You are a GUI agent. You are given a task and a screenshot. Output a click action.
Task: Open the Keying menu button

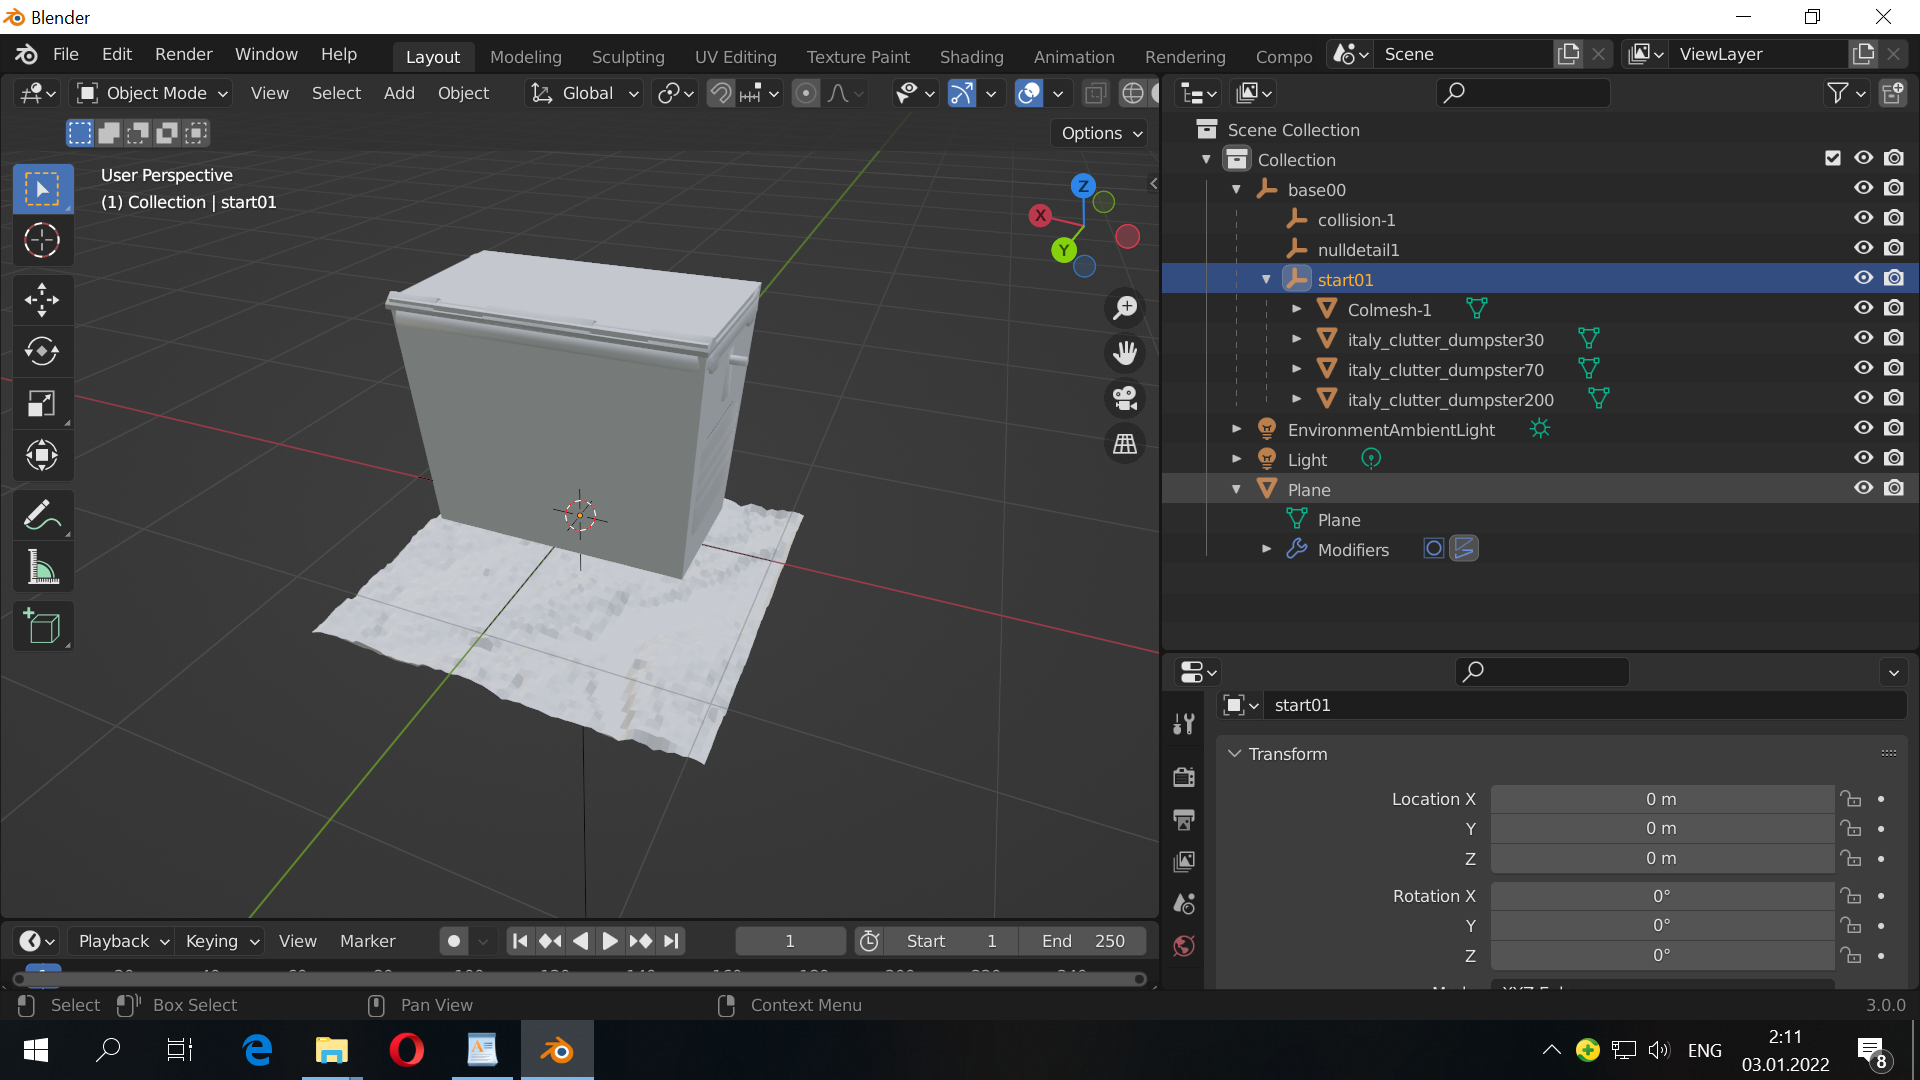pos(220,941)
